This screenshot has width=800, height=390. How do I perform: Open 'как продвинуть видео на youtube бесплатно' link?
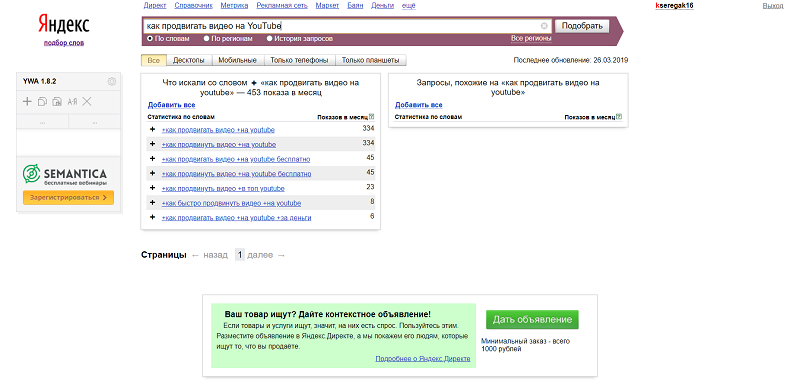236,174
